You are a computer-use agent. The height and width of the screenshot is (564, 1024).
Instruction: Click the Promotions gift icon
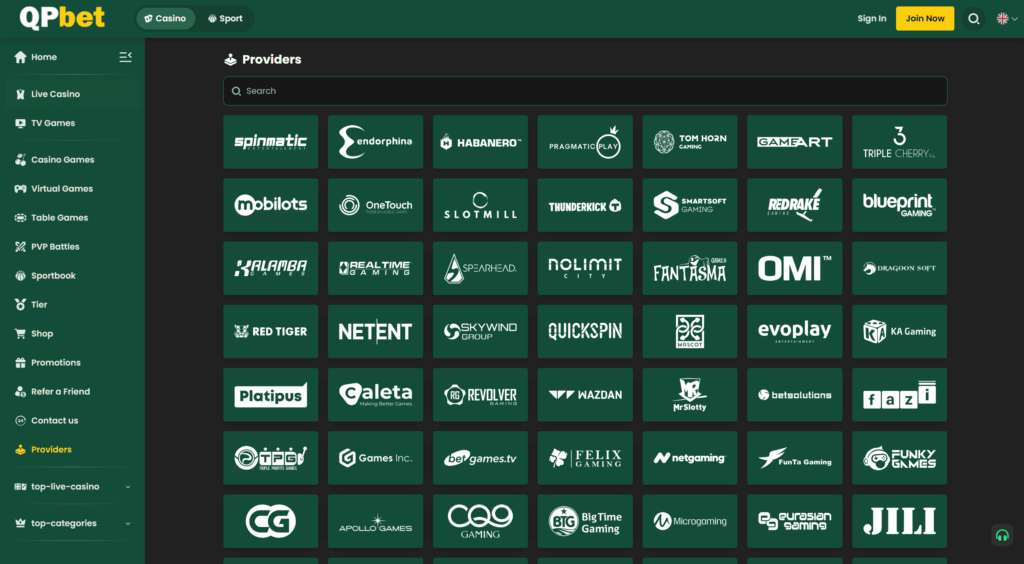click(x=20, y=362)
